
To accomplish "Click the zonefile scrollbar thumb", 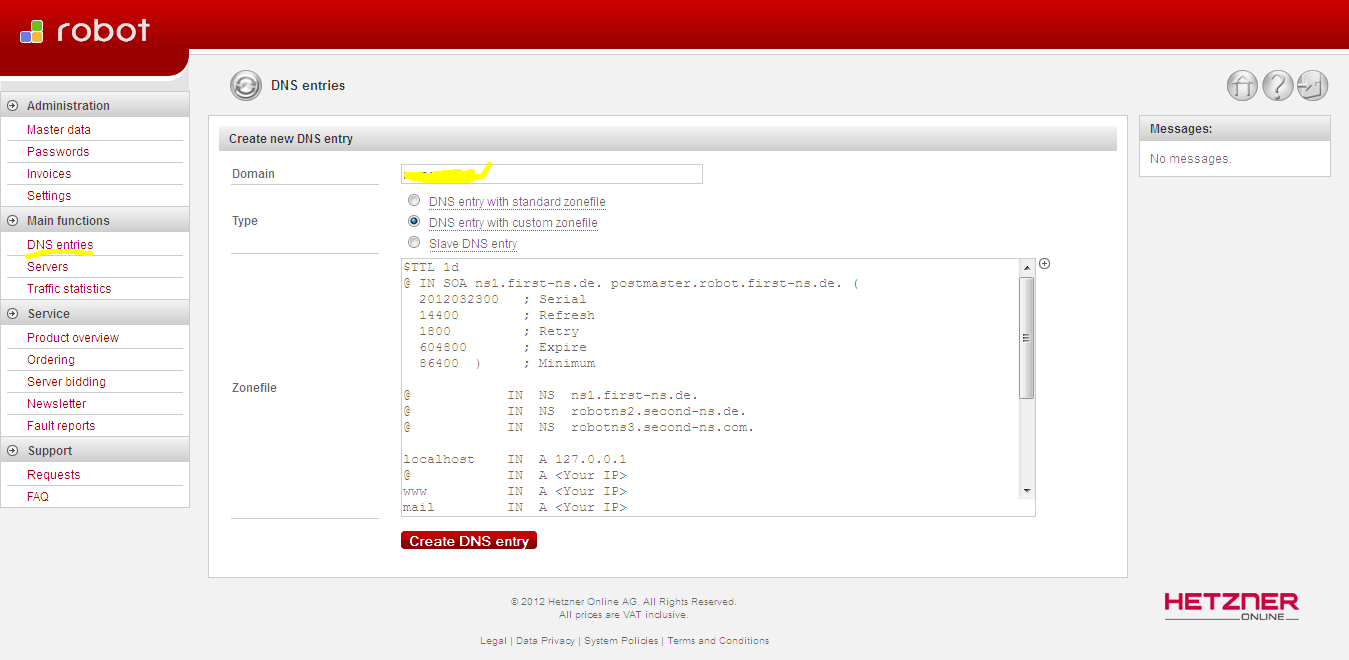I will click(x=1027, y=338).
